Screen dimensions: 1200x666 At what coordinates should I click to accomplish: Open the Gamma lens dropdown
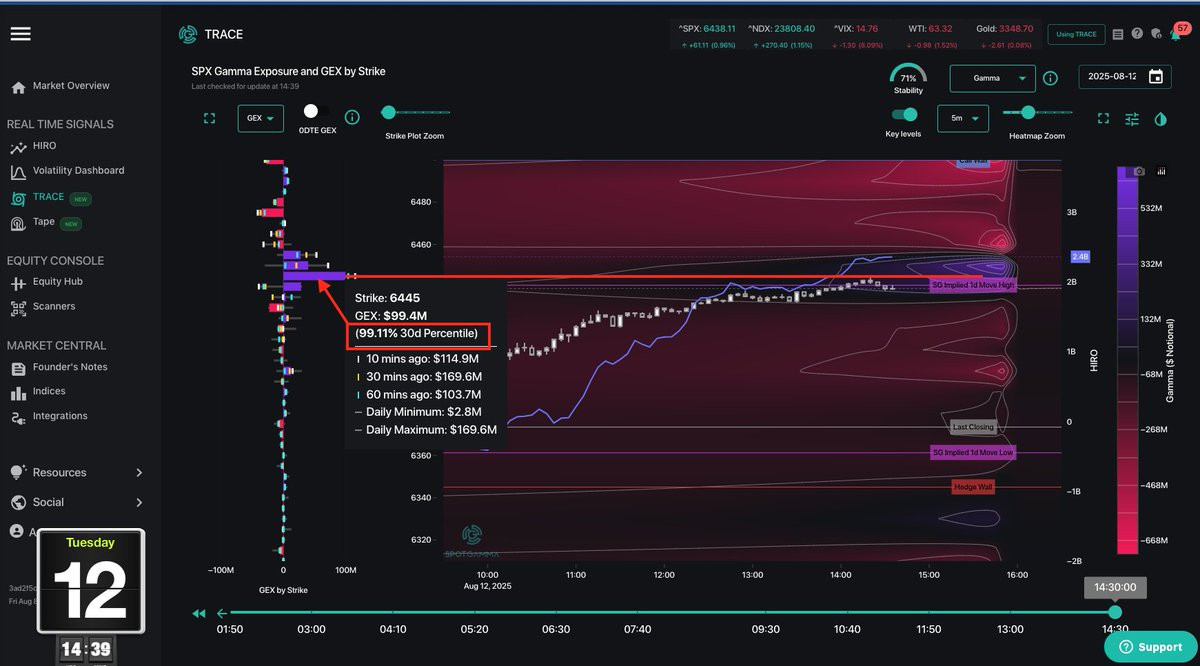click(x=991, y=78)
